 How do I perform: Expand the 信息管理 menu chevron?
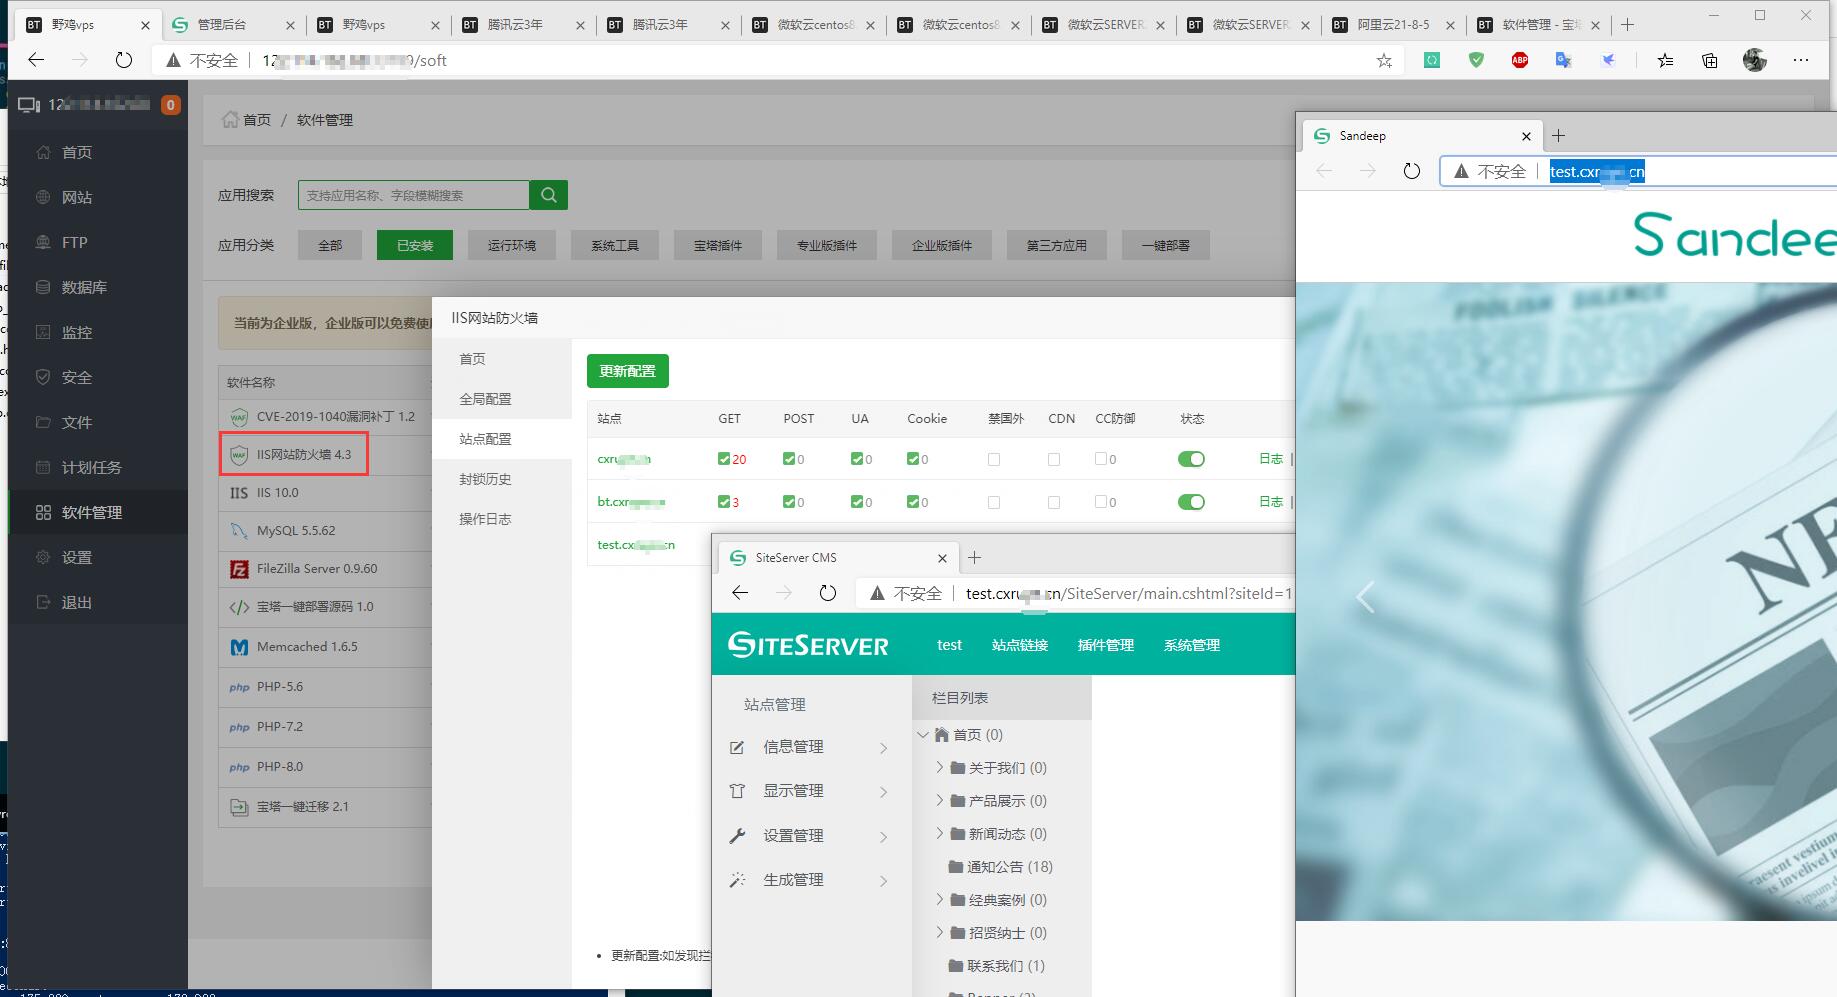[x=884, y=748]
